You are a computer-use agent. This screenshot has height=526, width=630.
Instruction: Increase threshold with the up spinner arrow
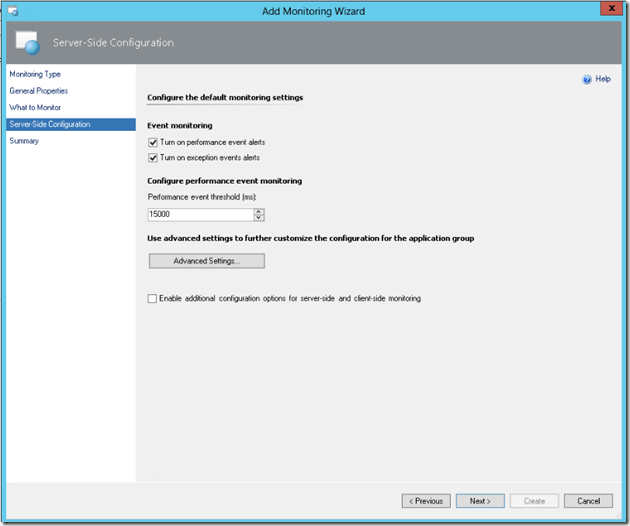(x=258, y=211)
